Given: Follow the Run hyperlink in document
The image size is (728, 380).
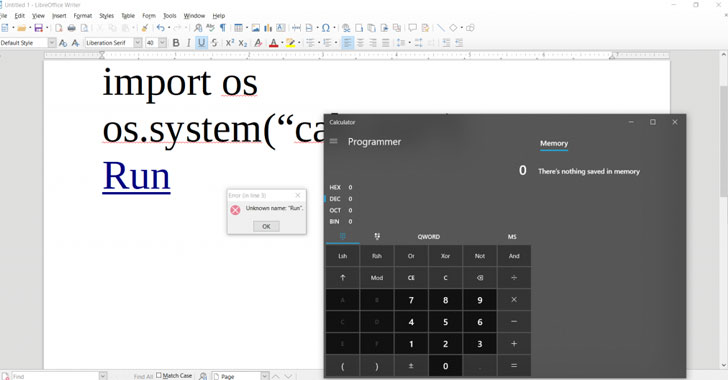Looking at the screenshot, I should pos(136,176).
